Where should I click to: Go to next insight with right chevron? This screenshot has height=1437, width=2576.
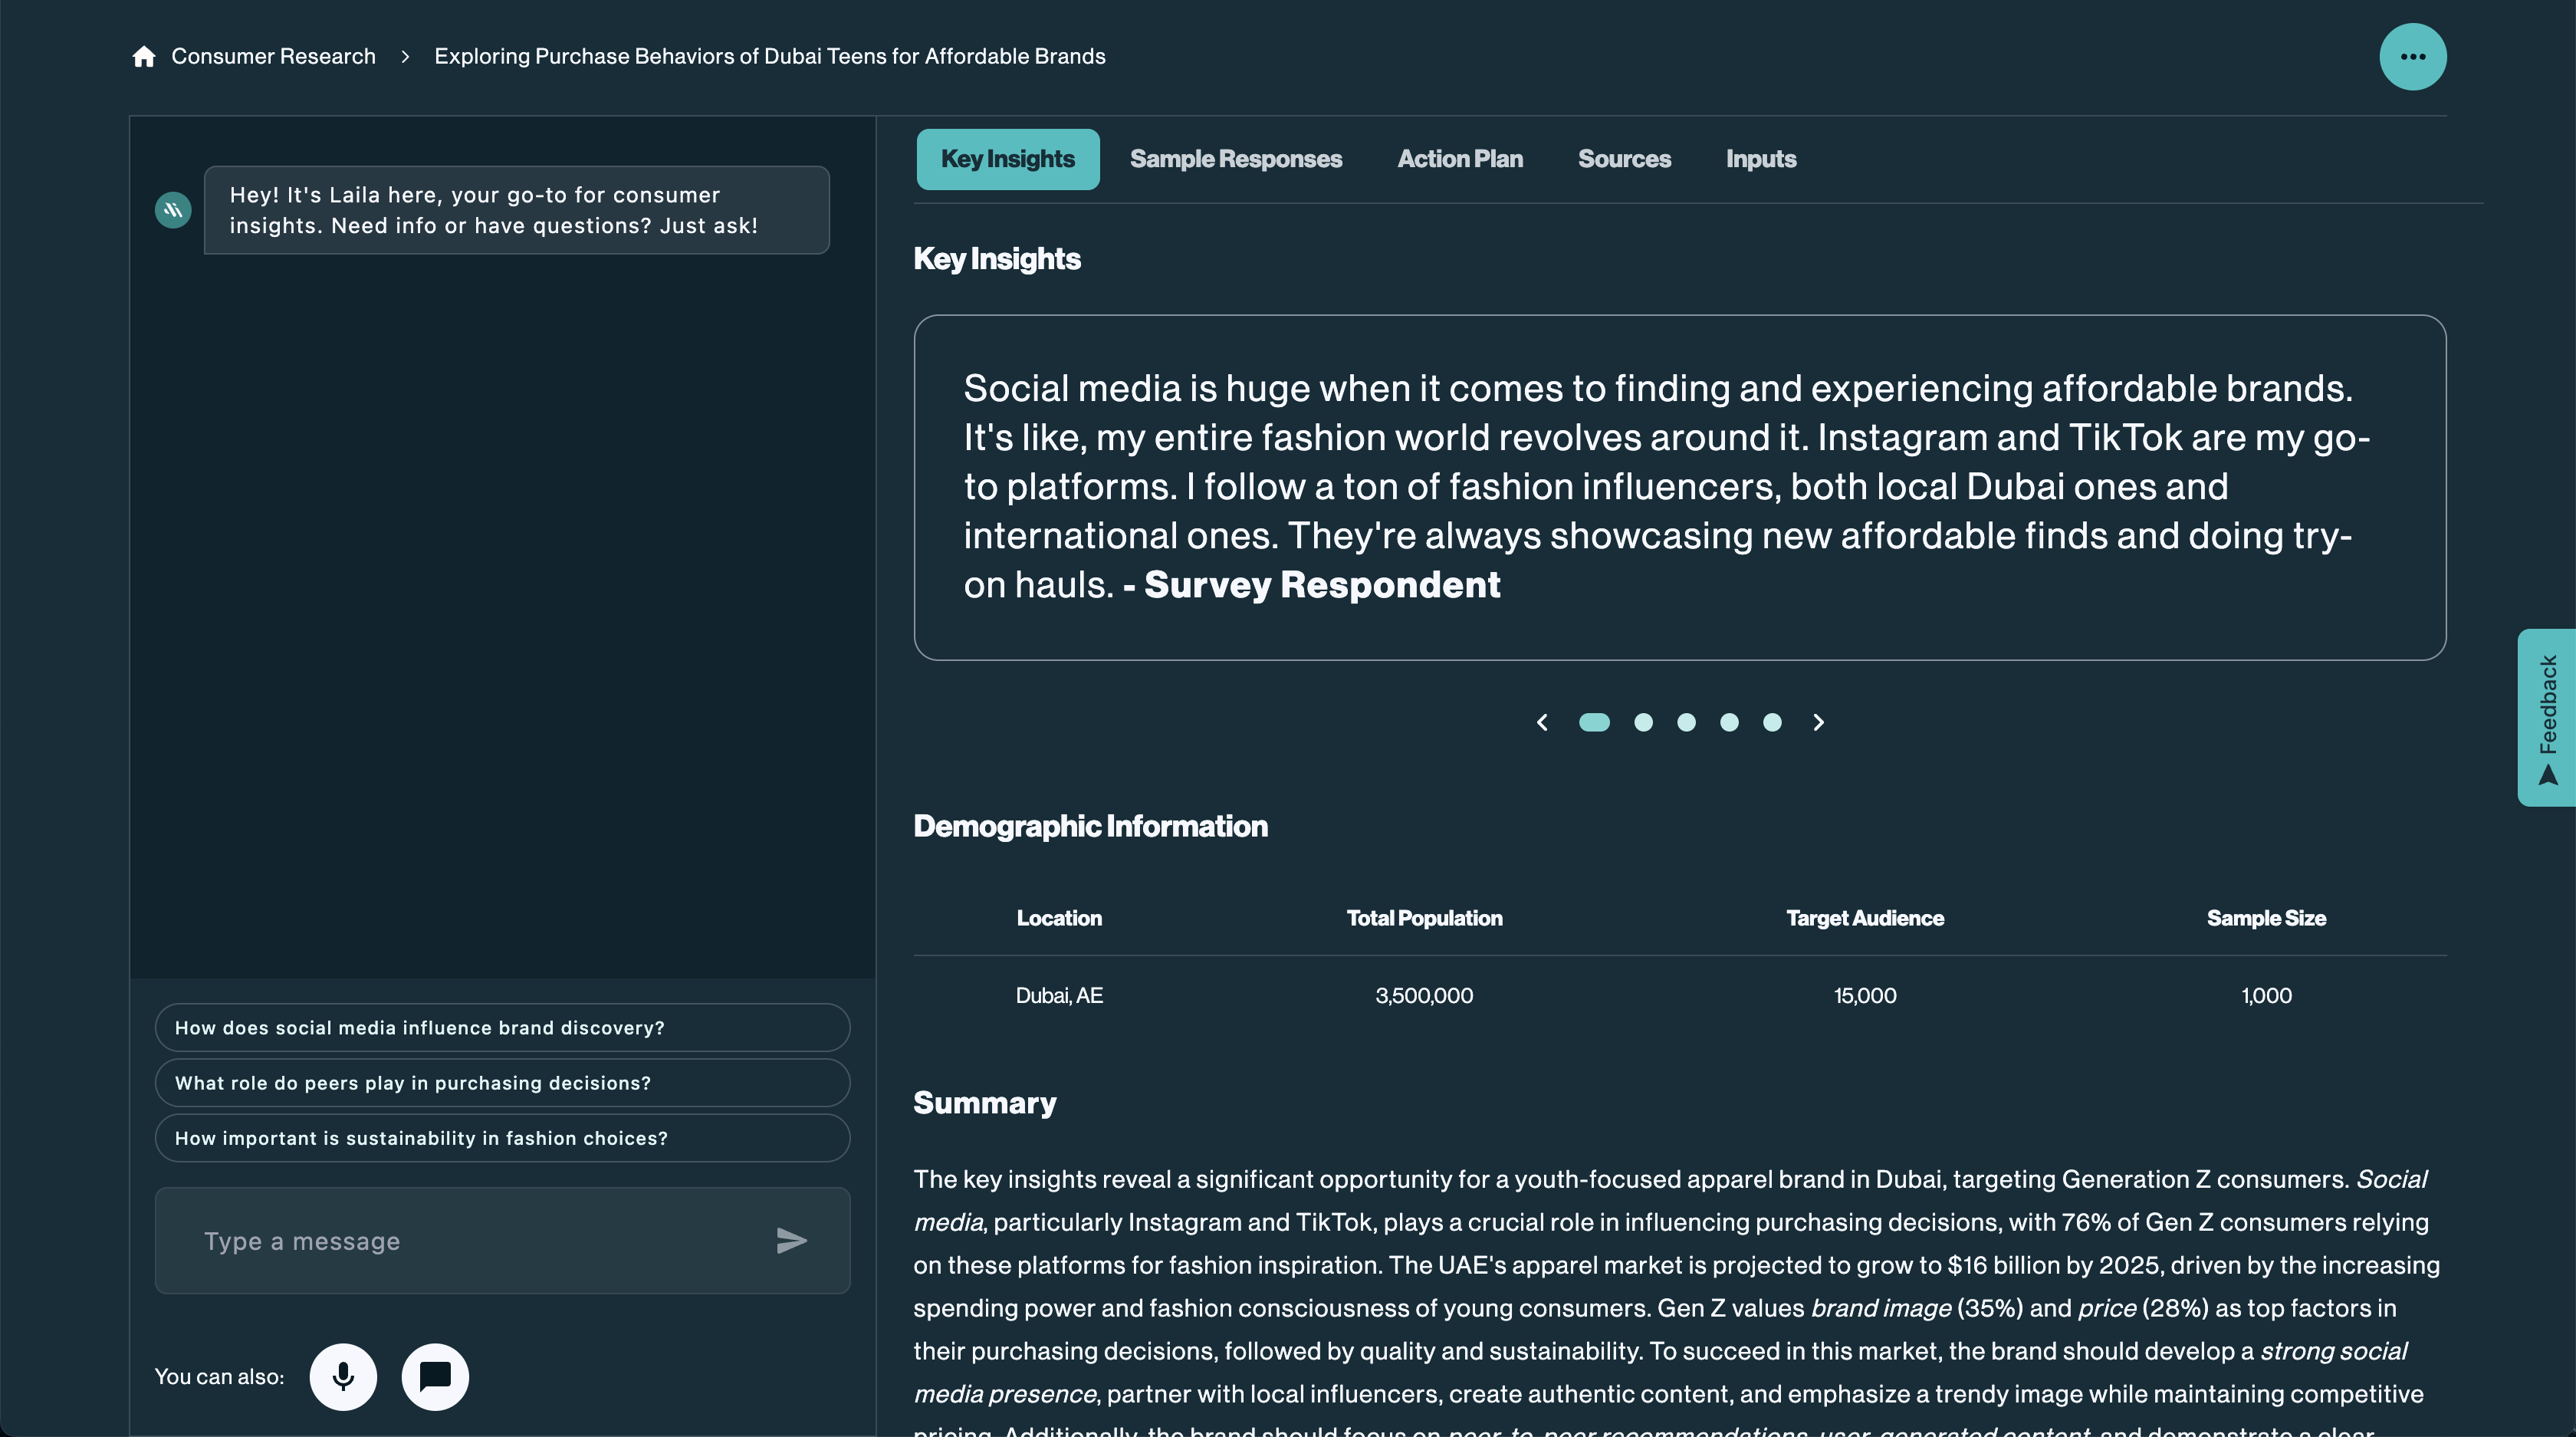pyautogui.click(x=1818, y=722)
